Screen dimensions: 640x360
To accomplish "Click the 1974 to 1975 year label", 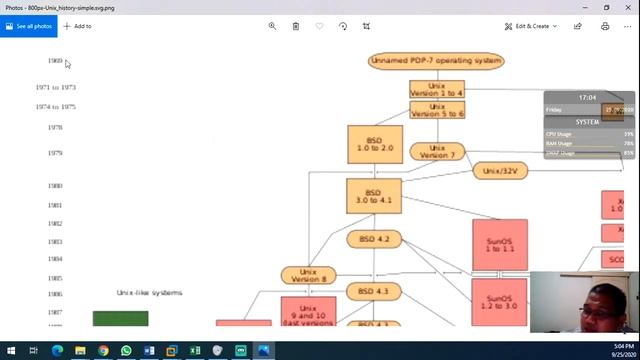I will (56, 107).
